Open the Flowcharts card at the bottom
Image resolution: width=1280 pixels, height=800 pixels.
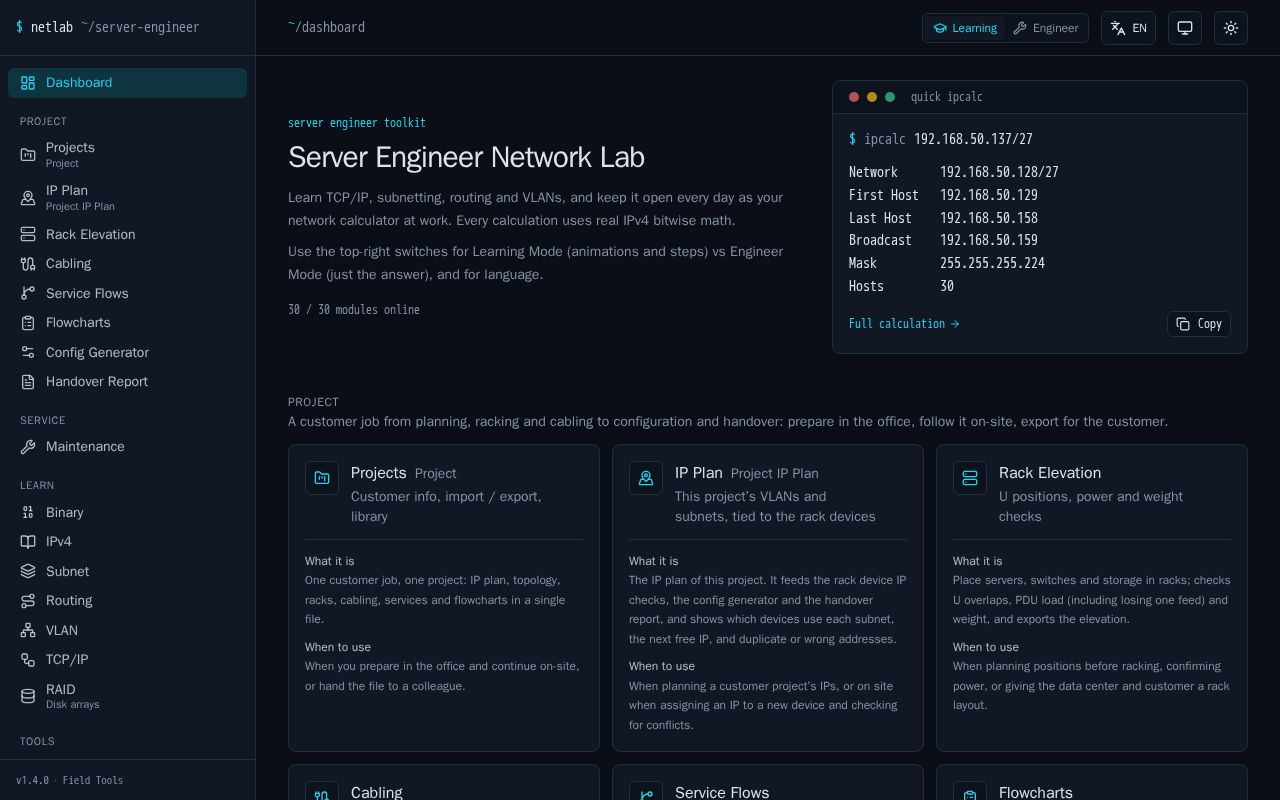1092,782
